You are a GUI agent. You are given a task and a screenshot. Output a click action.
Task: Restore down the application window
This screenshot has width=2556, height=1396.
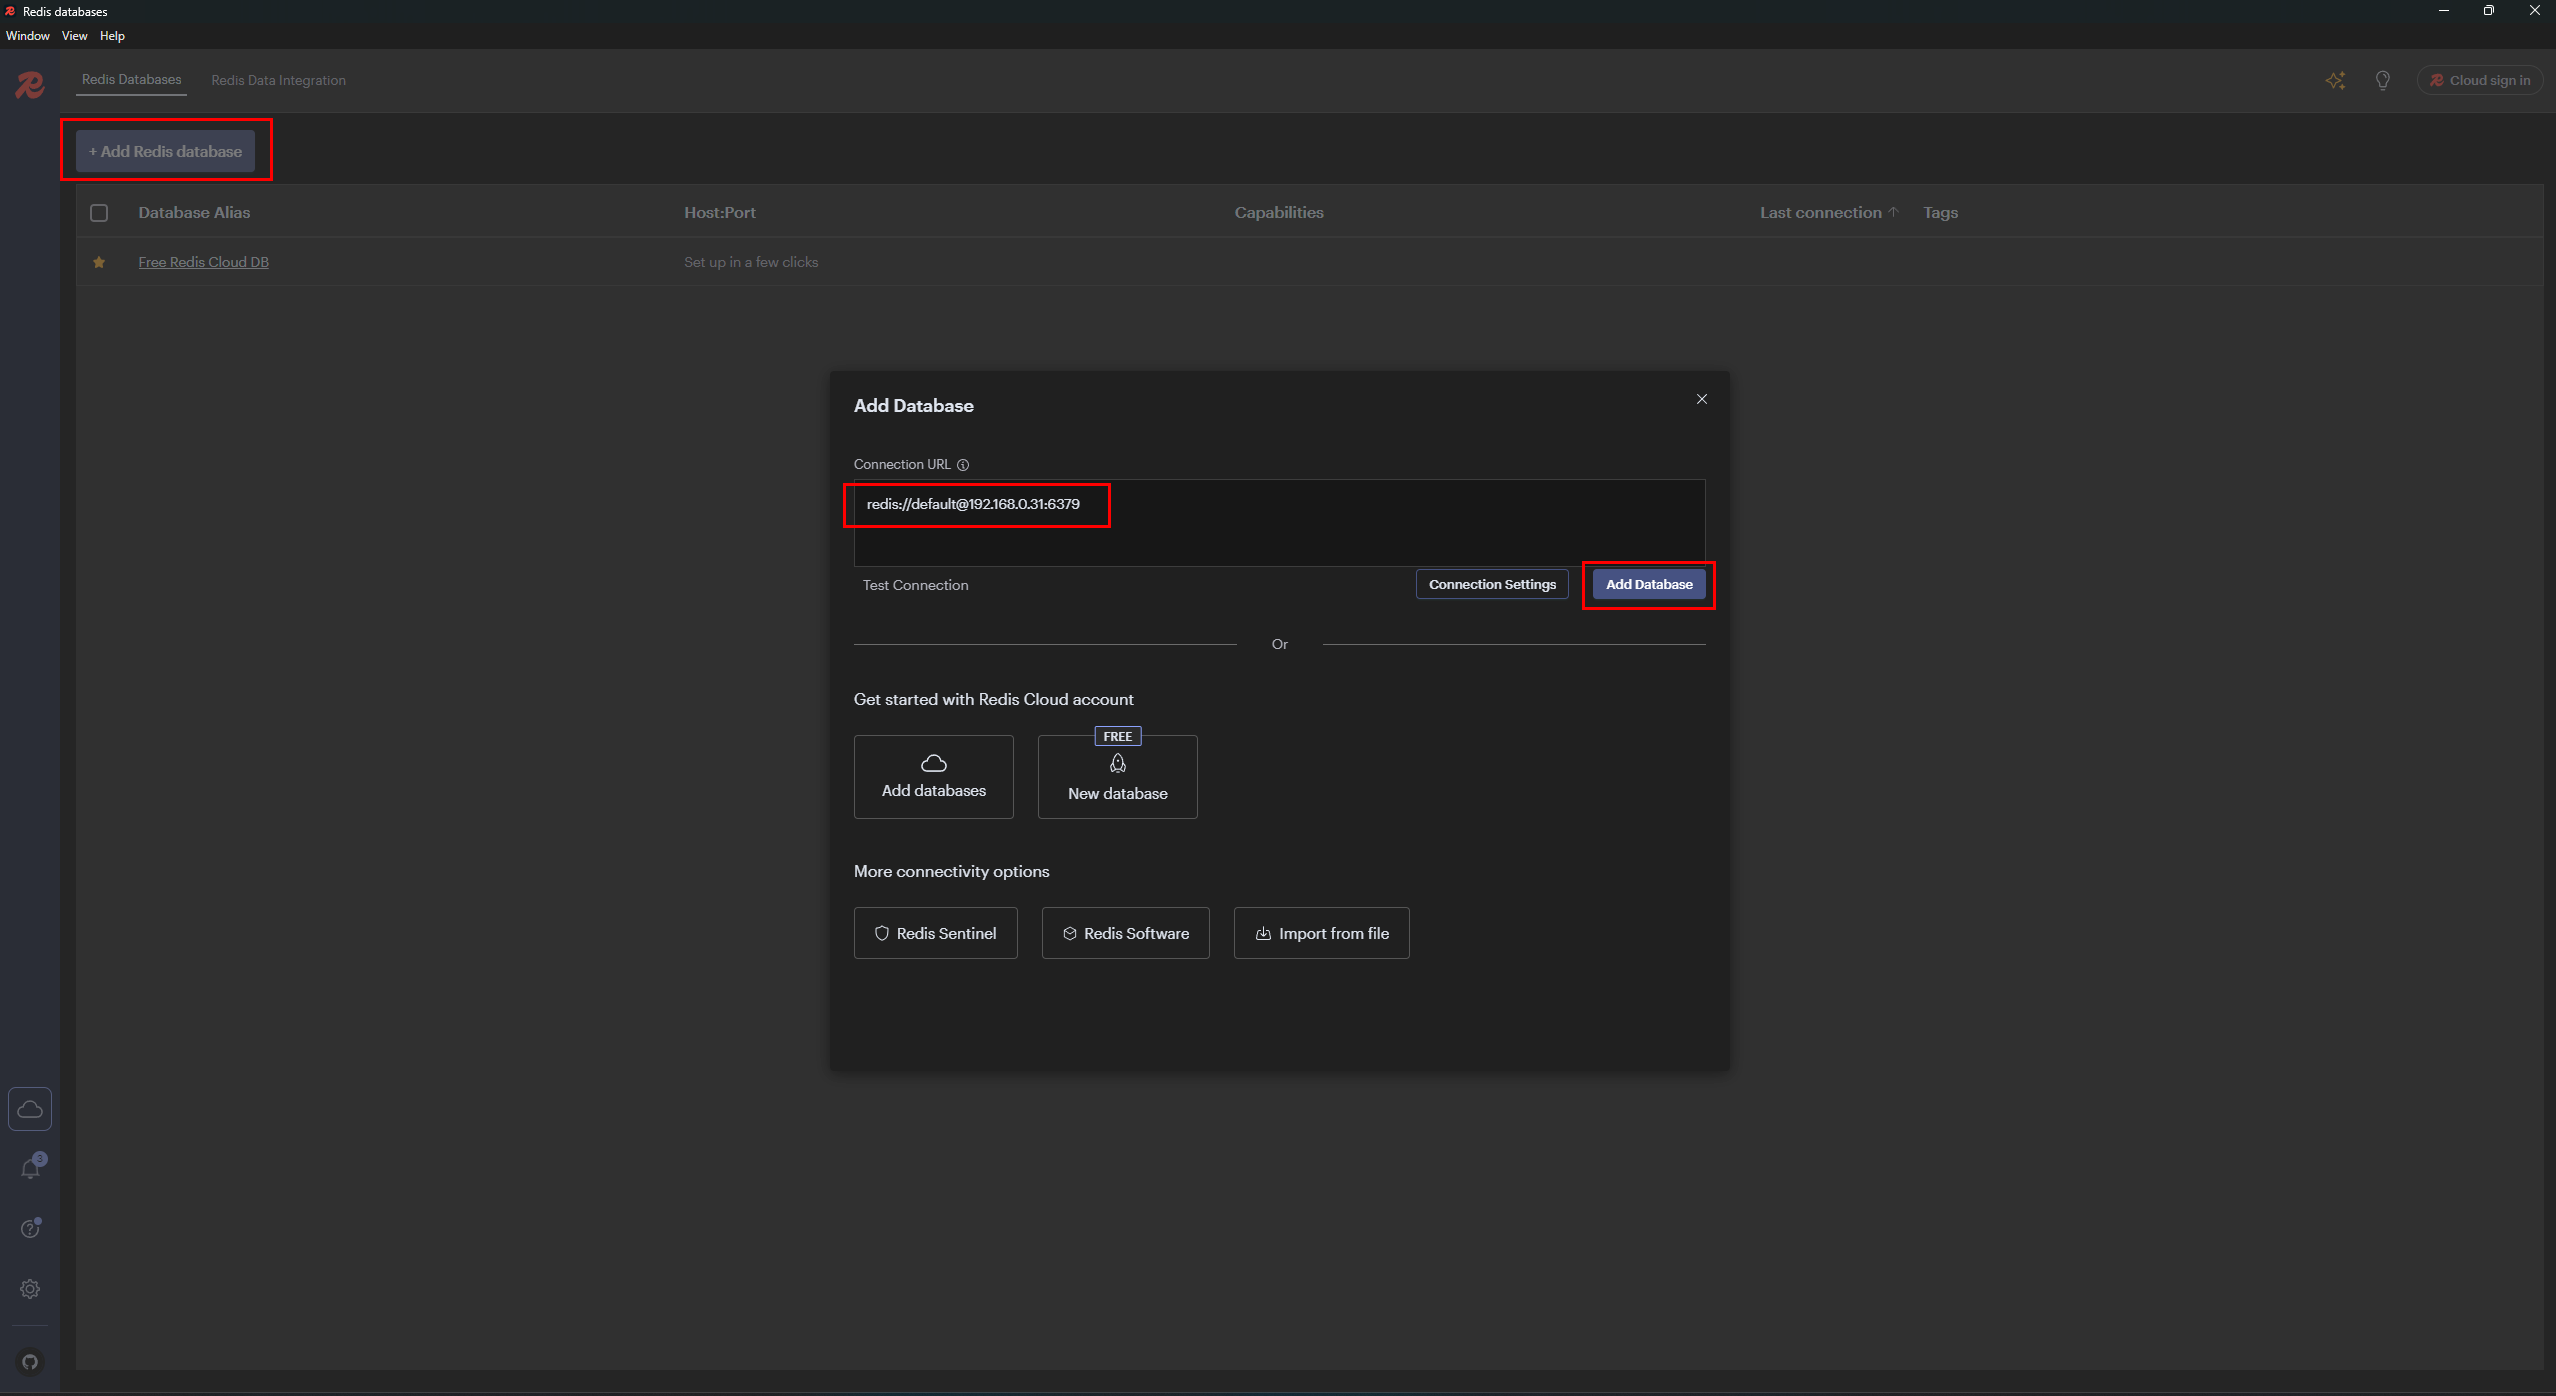coord(2489,11)
